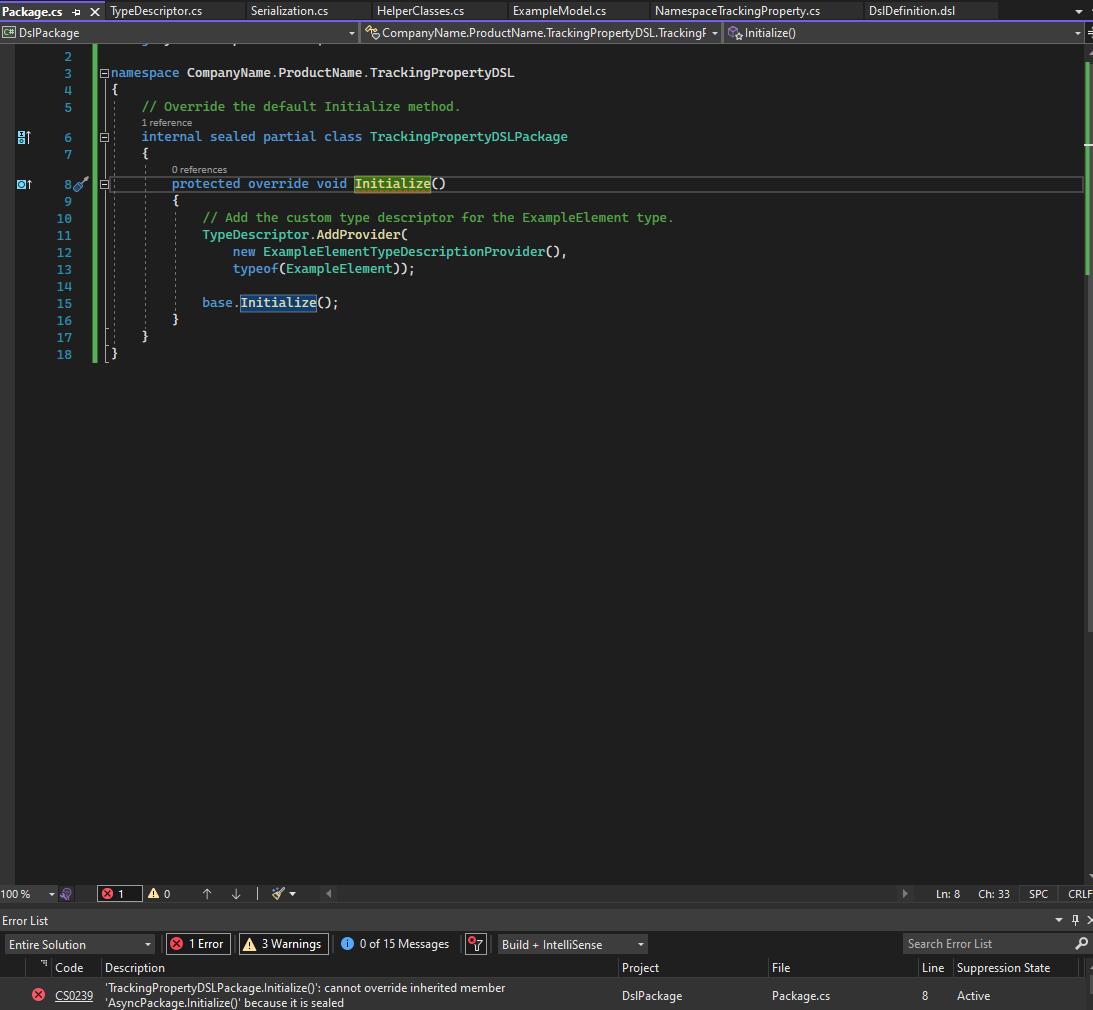This screenshot has height=1010, width=1093.
Task: Click the editor warning count indicator
Action: click(160, 894)
